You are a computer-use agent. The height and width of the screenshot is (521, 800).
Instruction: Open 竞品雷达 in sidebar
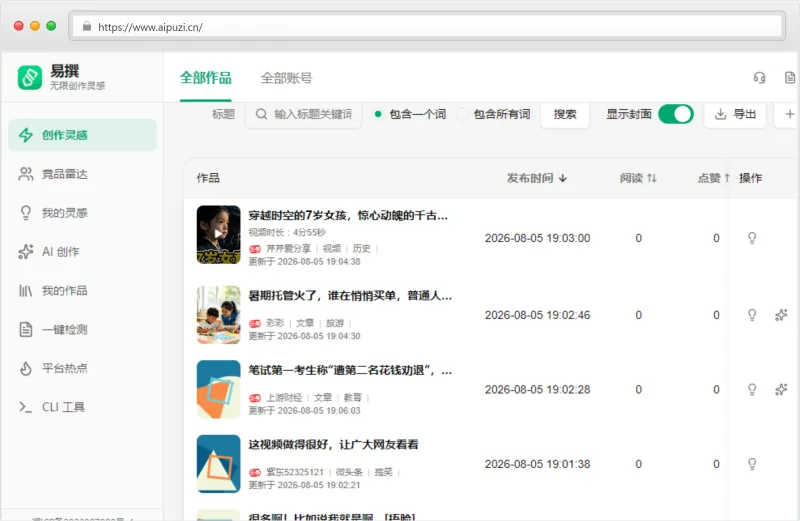[x=82, y=174]
